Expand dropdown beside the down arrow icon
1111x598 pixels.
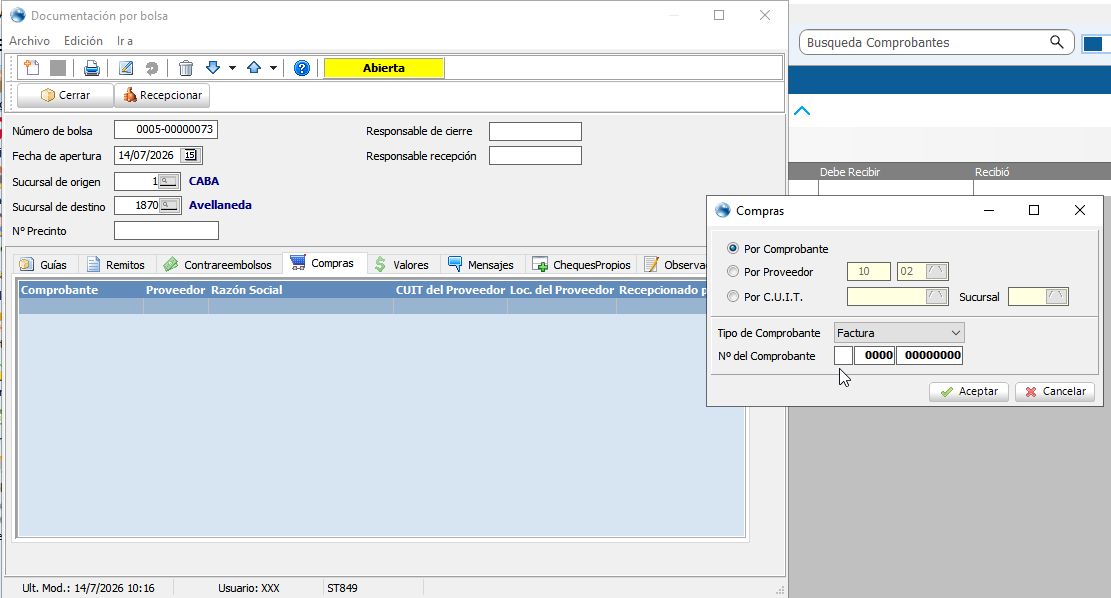pos(232,68)
